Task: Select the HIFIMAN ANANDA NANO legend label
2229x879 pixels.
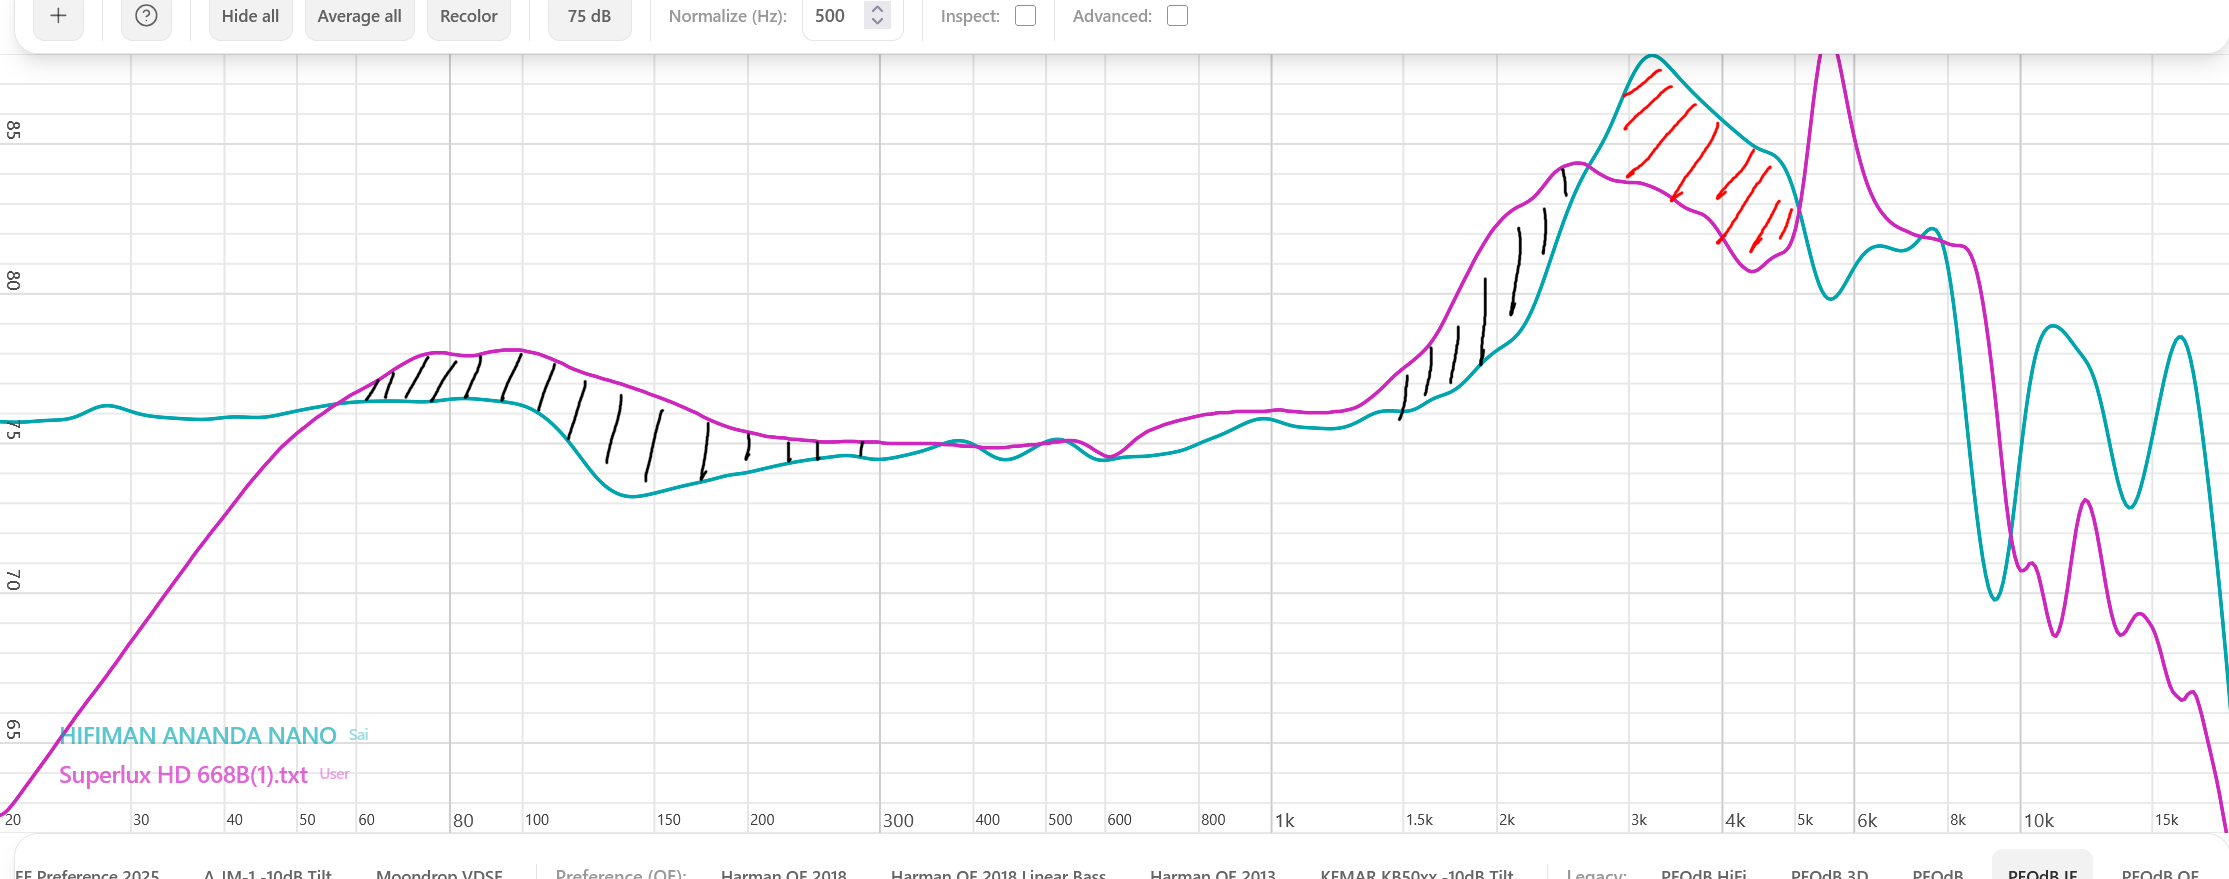Action: click(x=198, y=735)
